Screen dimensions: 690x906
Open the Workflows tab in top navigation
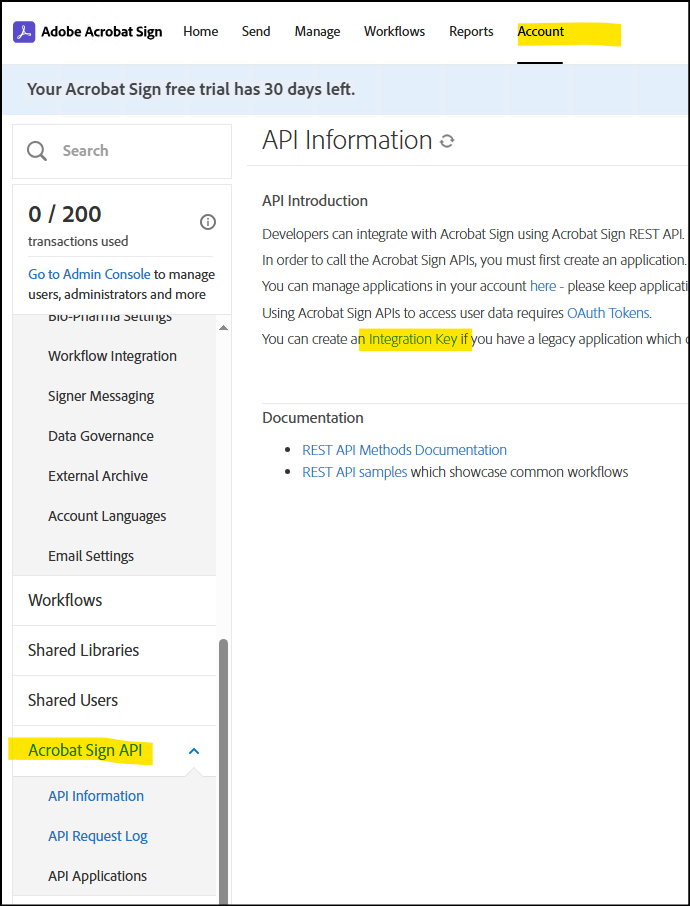point(394,32)
